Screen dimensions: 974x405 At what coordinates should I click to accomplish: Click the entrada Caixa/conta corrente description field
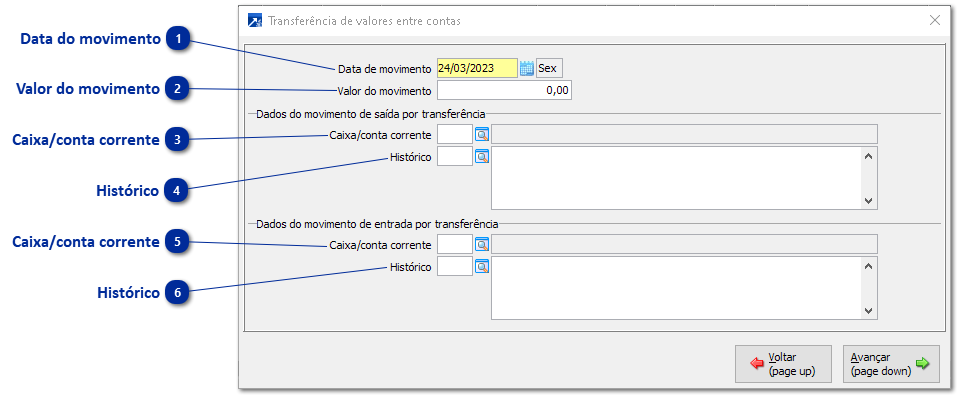(685, 244)
